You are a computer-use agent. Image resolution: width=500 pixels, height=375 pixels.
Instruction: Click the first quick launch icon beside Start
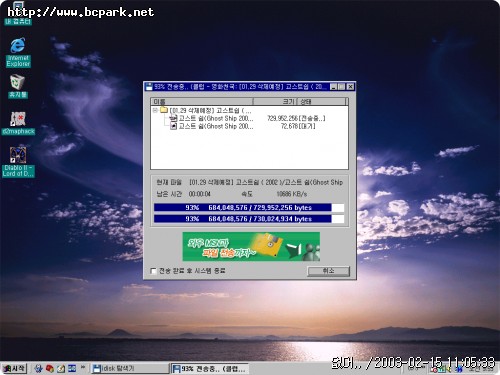38,368
